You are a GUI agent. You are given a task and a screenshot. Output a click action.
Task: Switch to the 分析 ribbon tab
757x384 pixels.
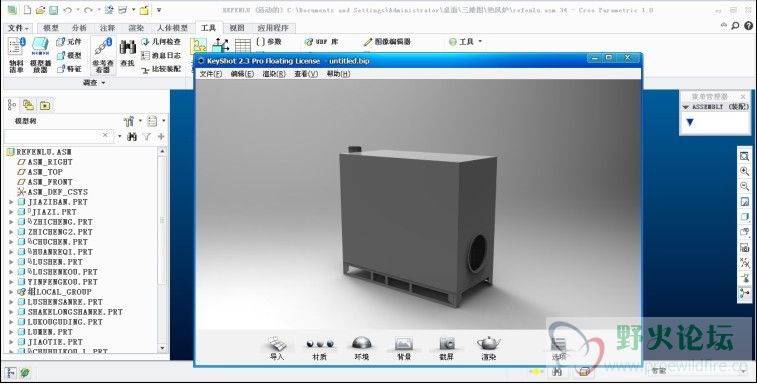point(79,28)
